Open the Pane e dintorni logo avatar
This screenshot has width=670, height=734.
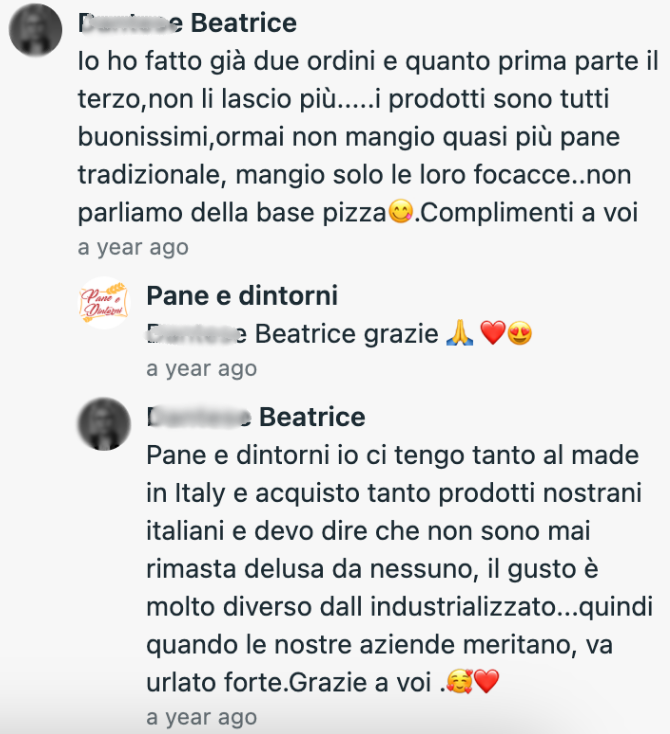click(104, 302)
